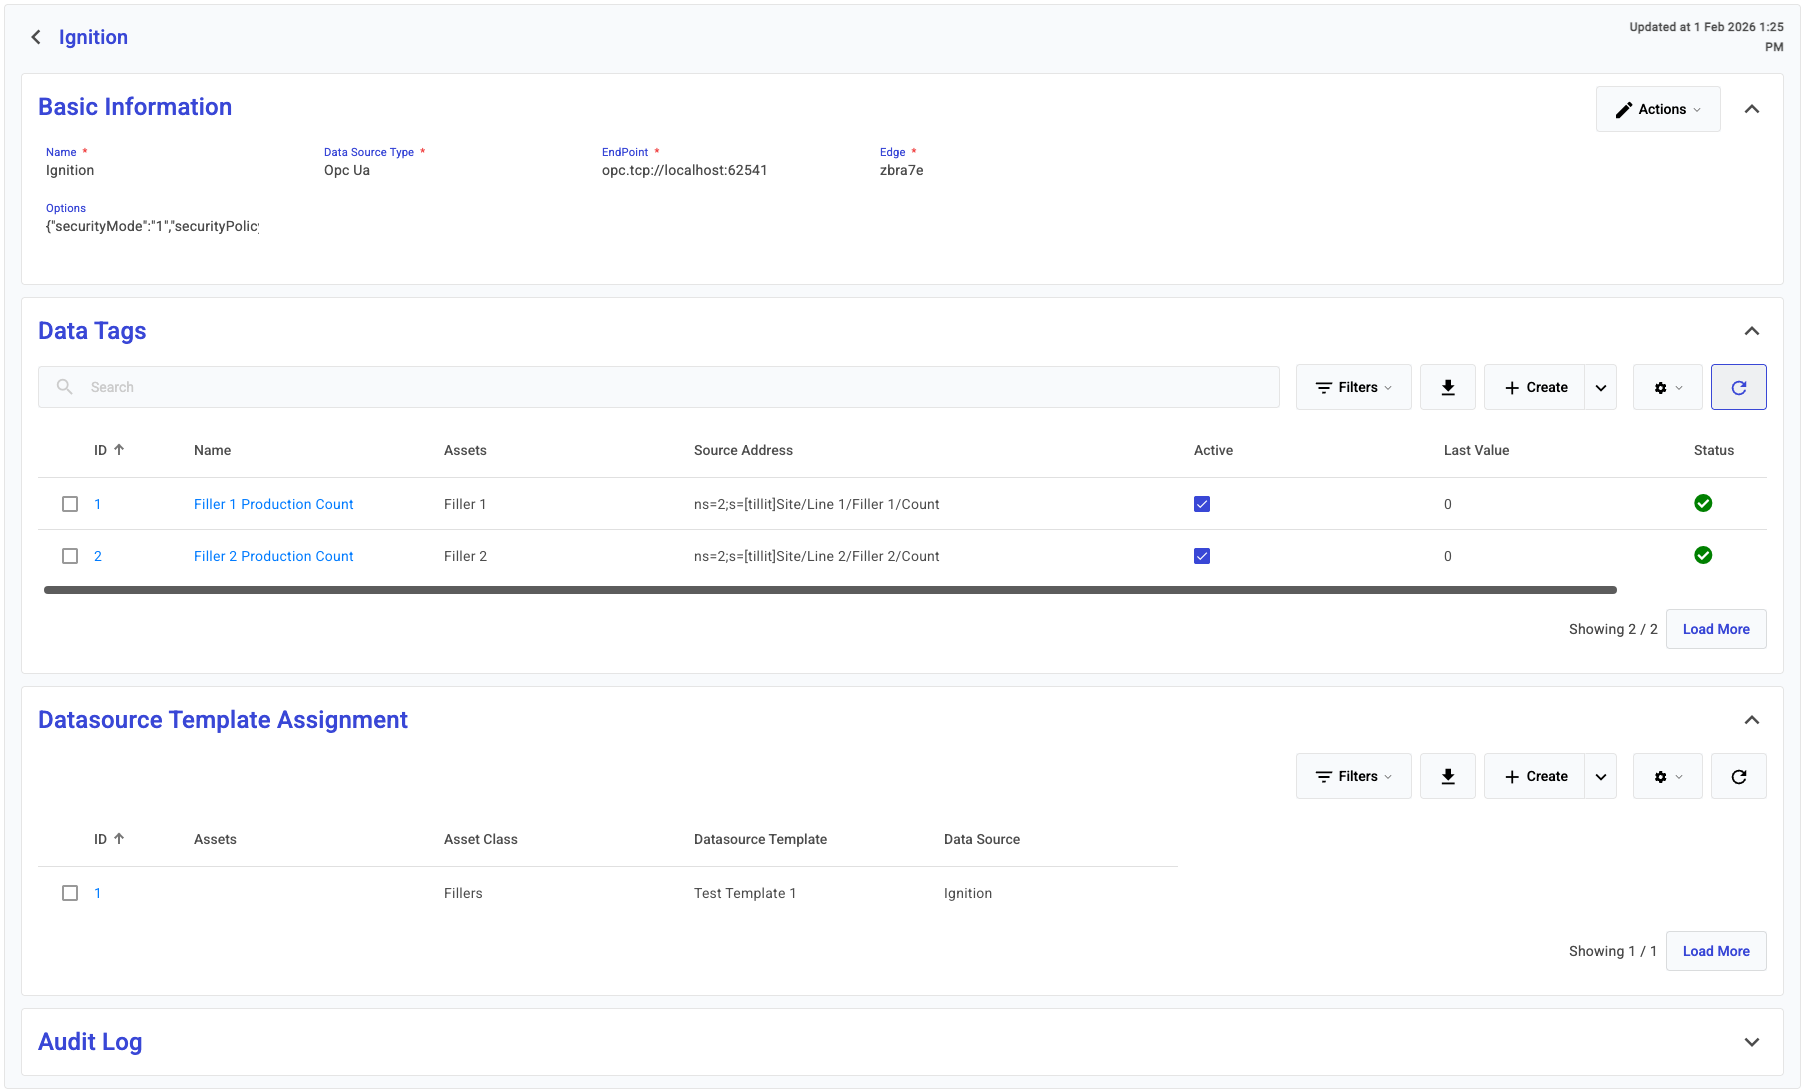1804x1090 pixels.
Task: Open the Create dropdown arrow in Data Tags
Action: point(1600,388)
